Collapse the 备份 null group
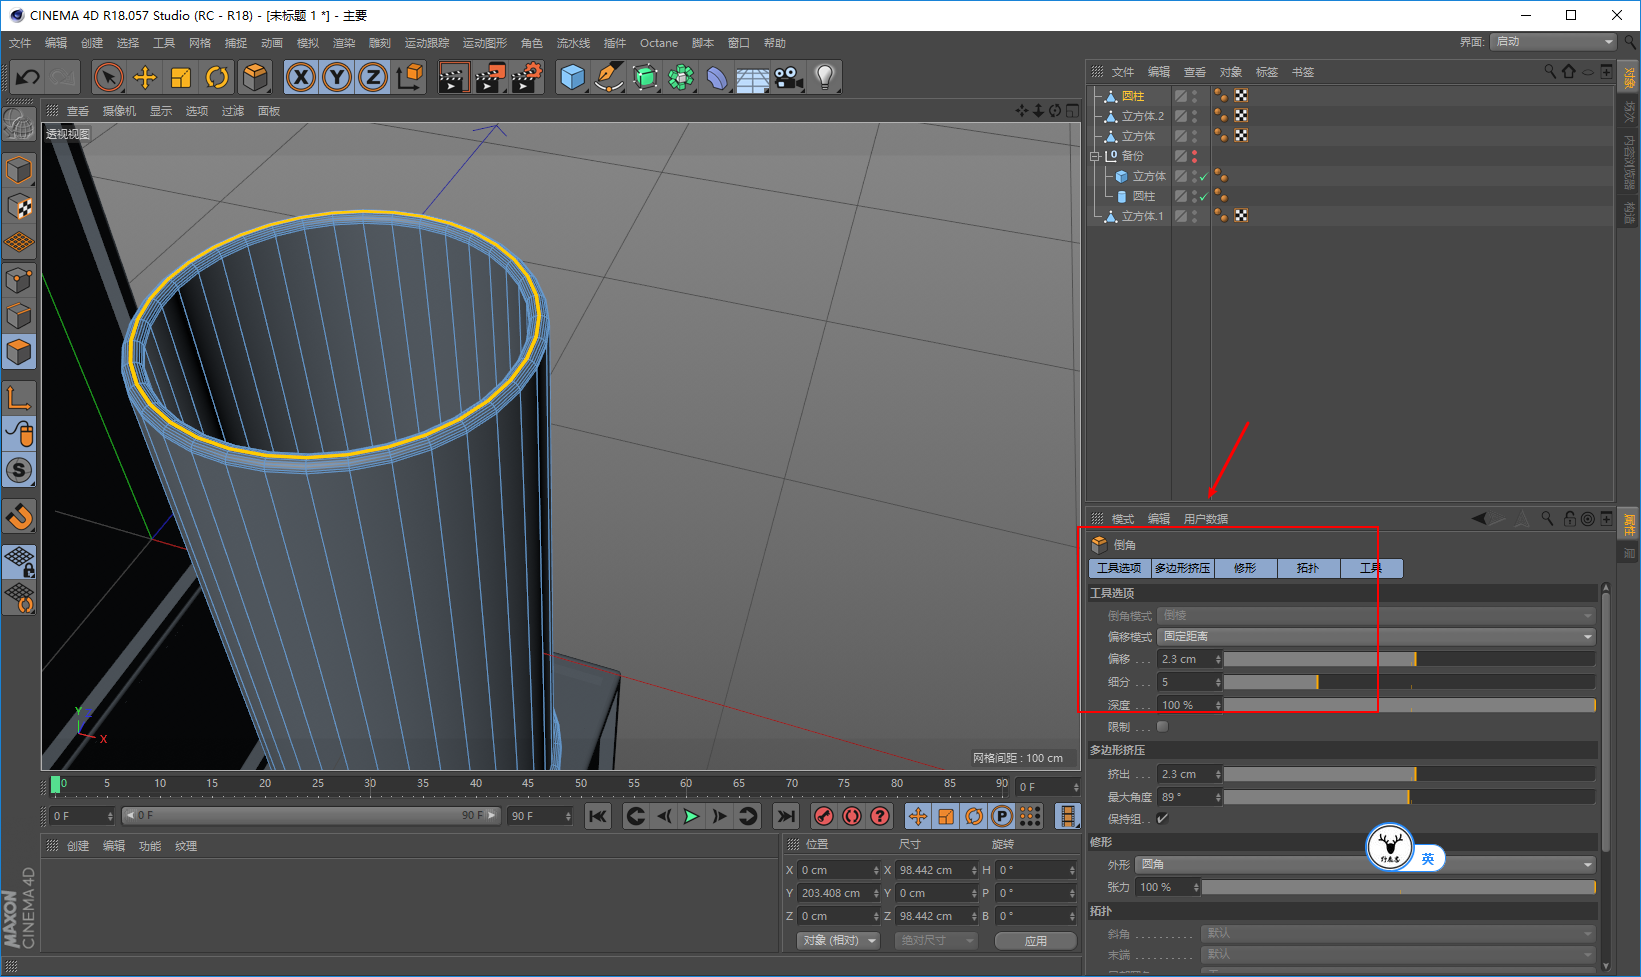1641x977 pixels. tap(1095, 156)
